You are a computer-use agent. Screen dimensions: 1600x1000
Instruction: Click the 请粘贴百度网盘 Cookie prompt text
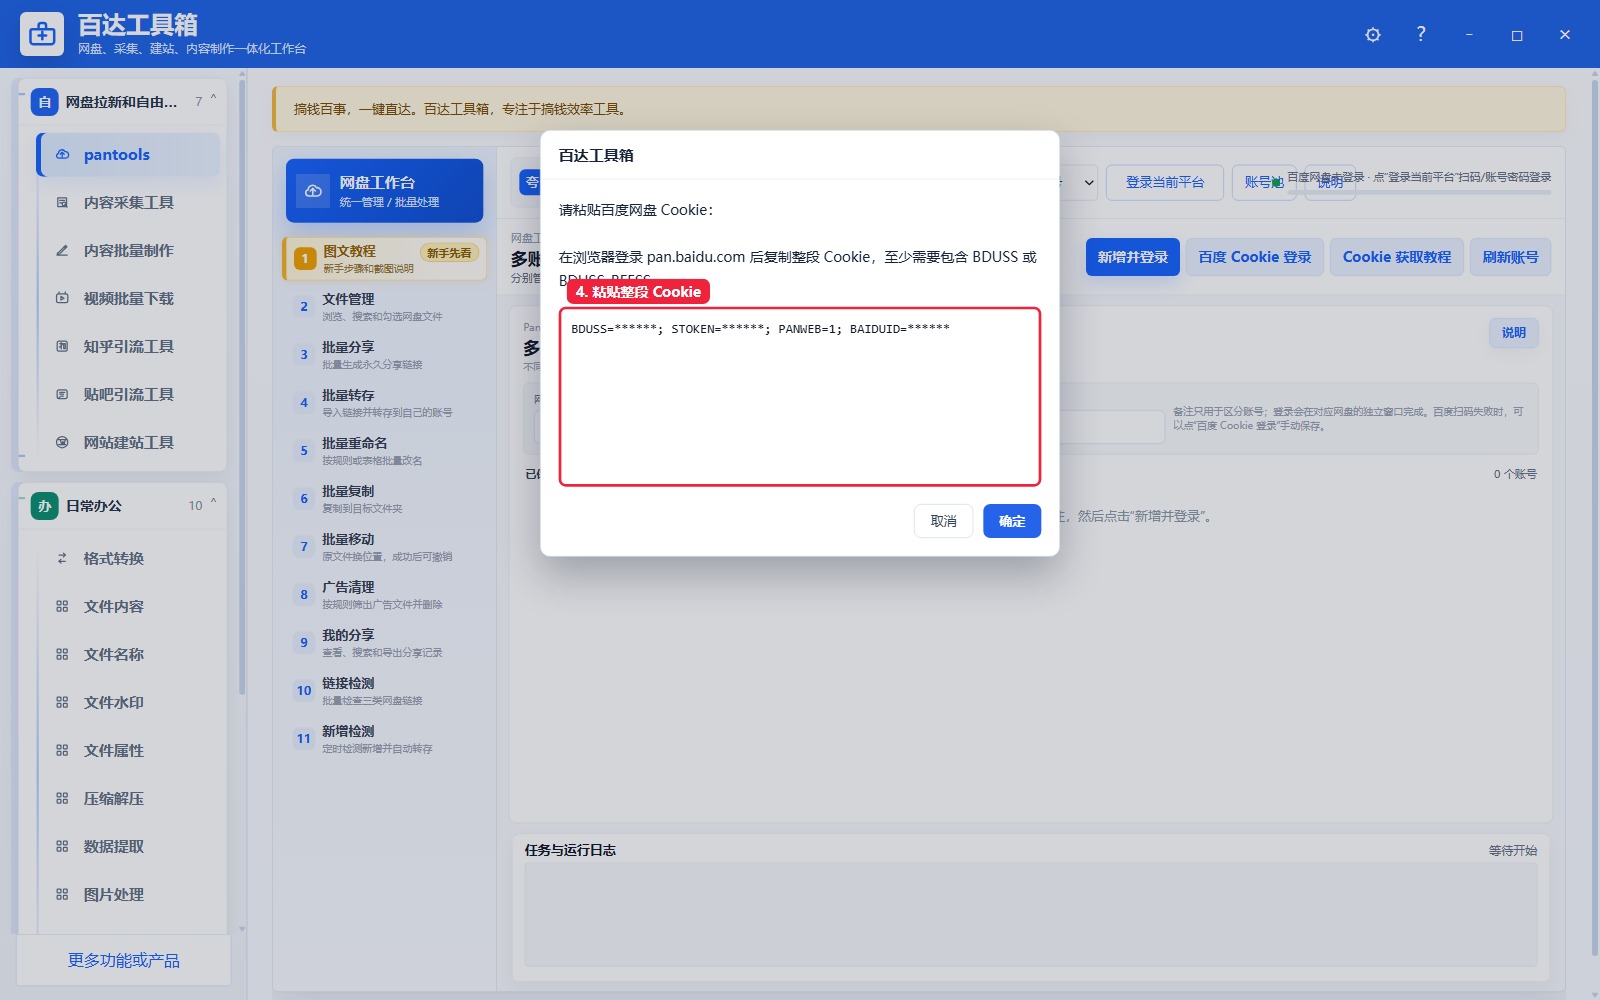coord(636,210)
